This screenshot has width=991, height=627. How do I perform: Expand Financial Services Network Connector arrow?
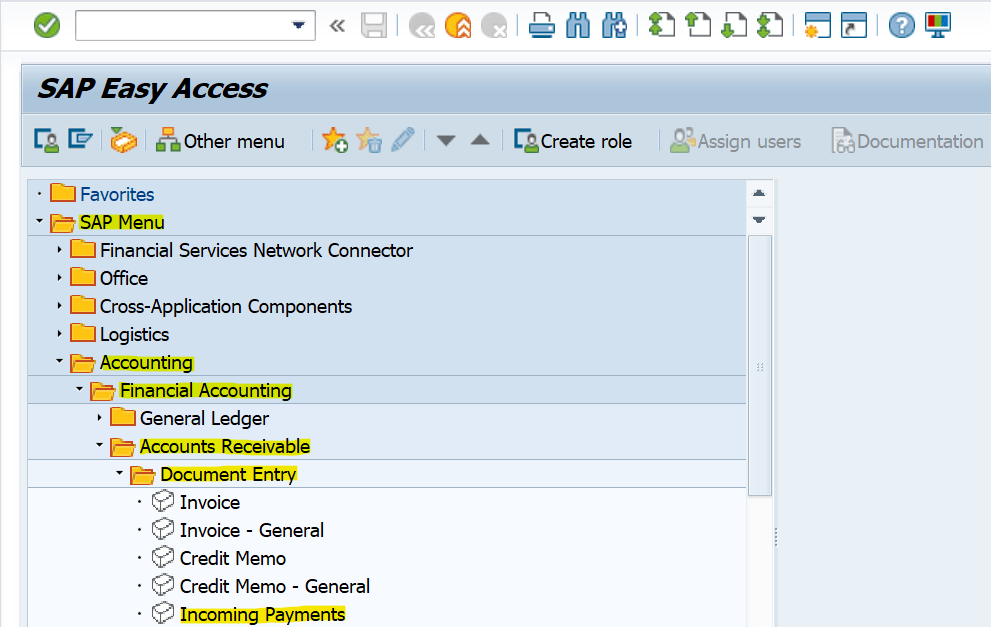(59, 250)
